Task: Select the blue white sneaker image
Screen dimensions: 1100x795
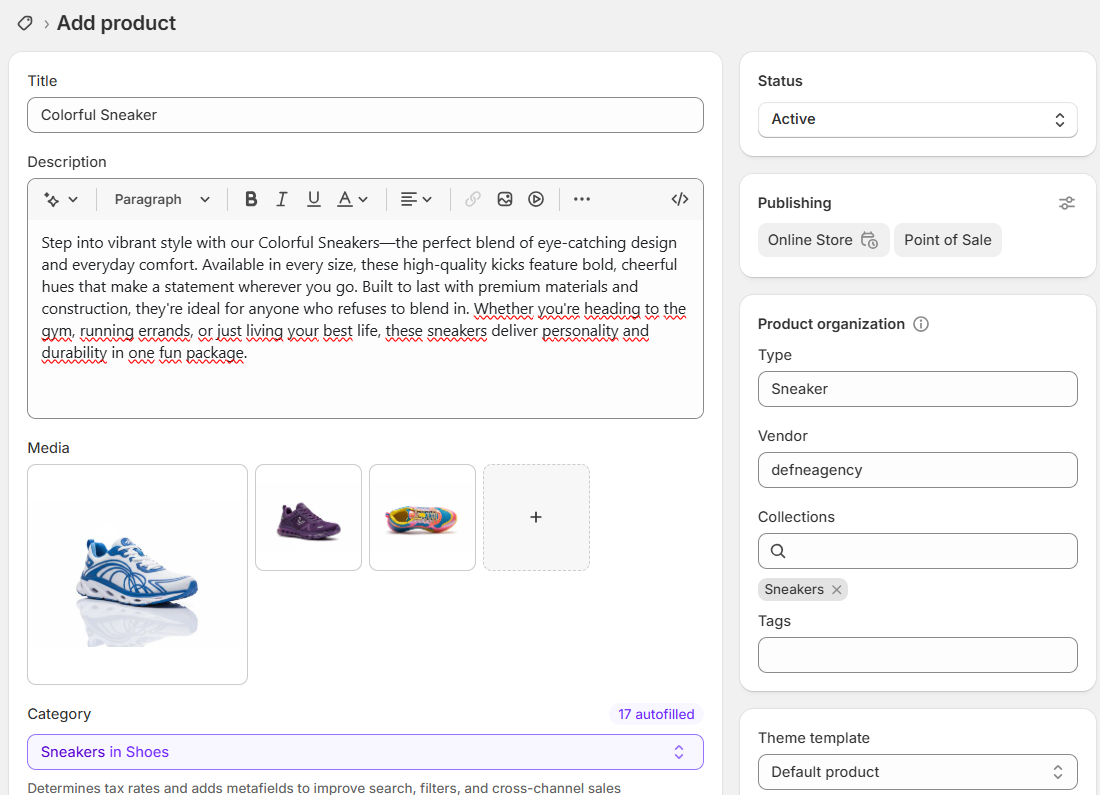Action: pos(138,574)
